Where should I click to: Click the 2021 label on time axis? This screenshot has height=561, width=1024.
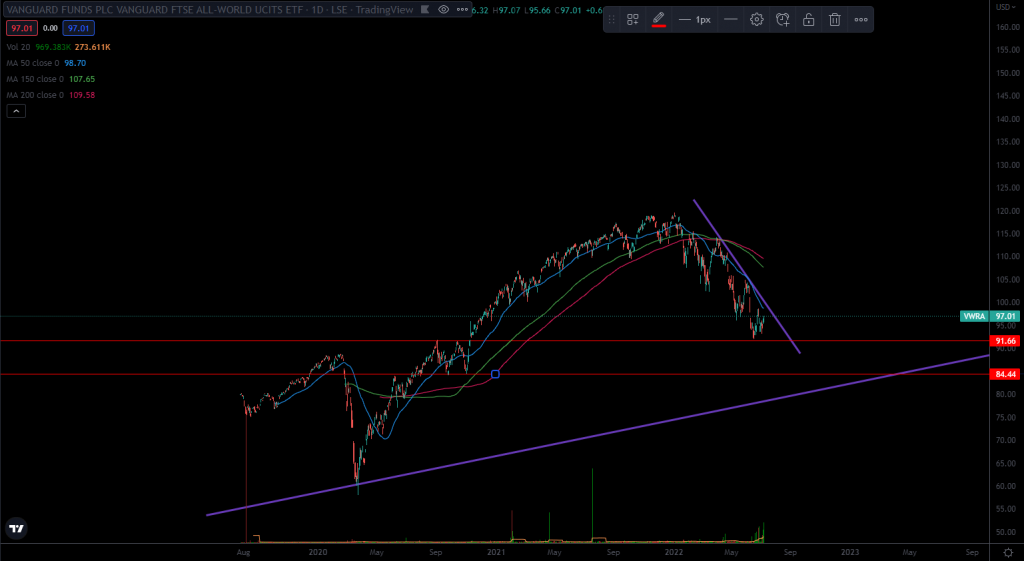click(x=496, y=553)
